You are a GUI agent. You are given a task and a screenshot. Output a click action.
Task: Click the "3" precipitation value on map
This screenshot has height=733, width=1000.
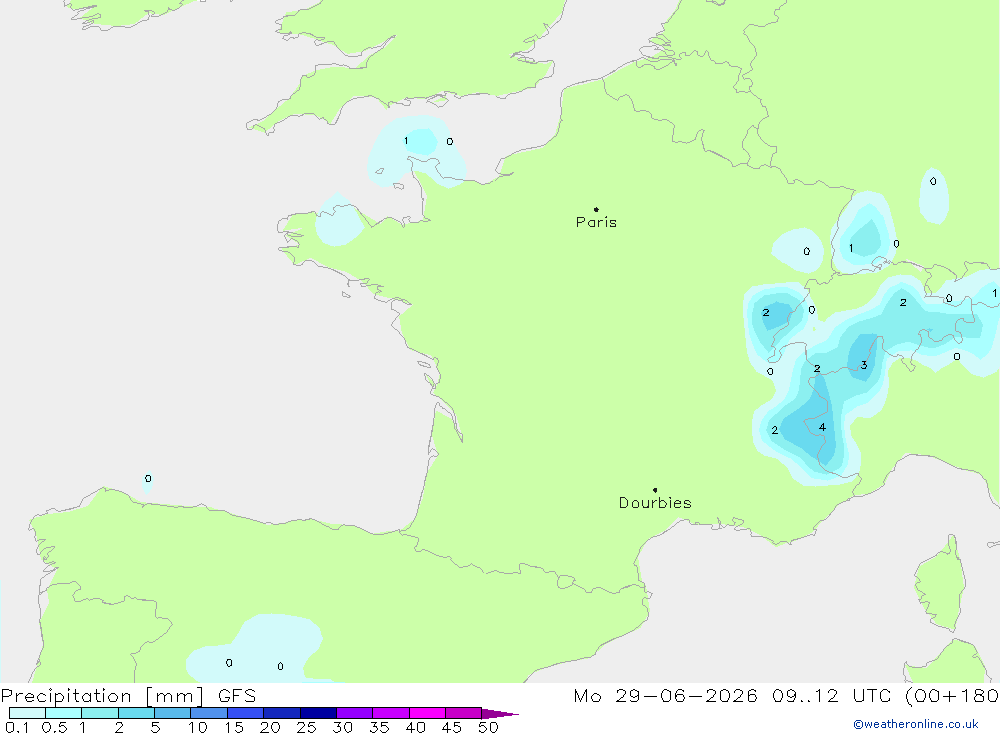[x=864, y=365]
